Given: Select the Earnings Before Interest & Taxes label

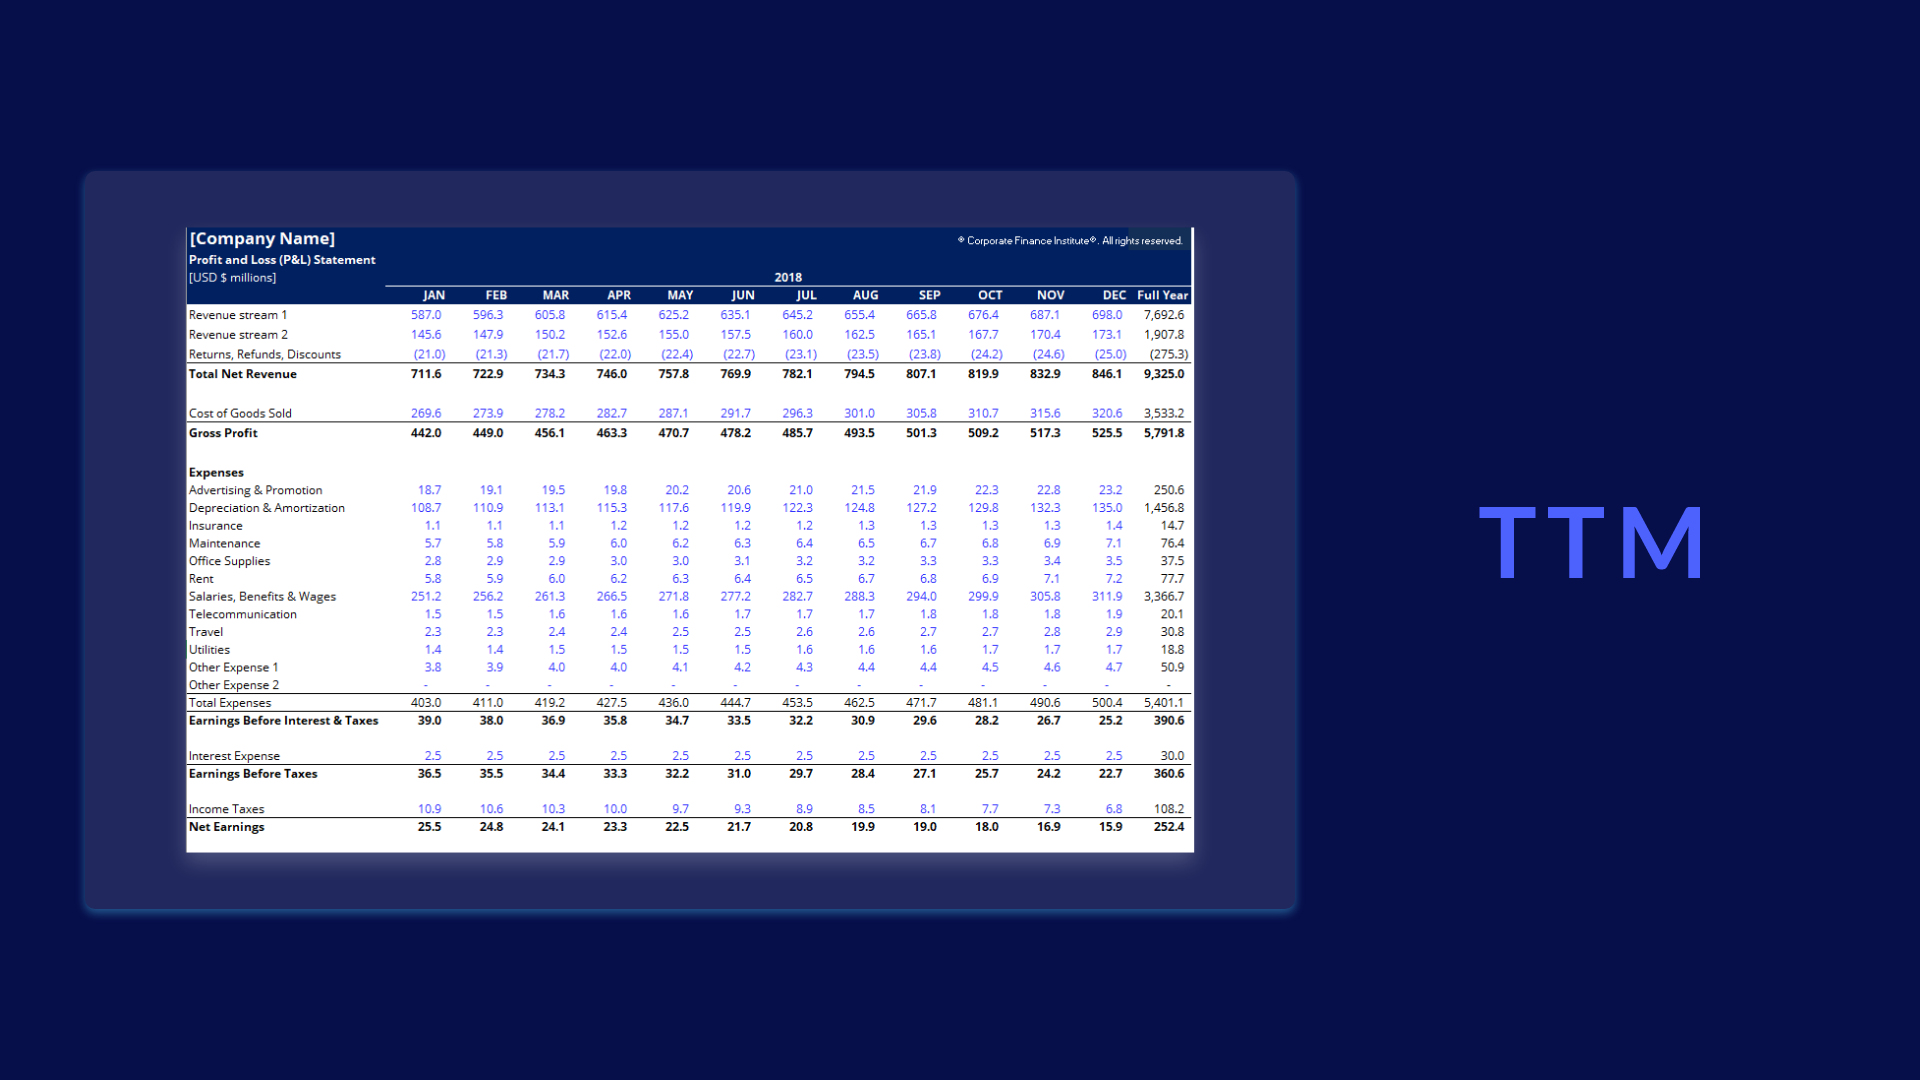Looking at the screenshot, I should pos(284,720).
